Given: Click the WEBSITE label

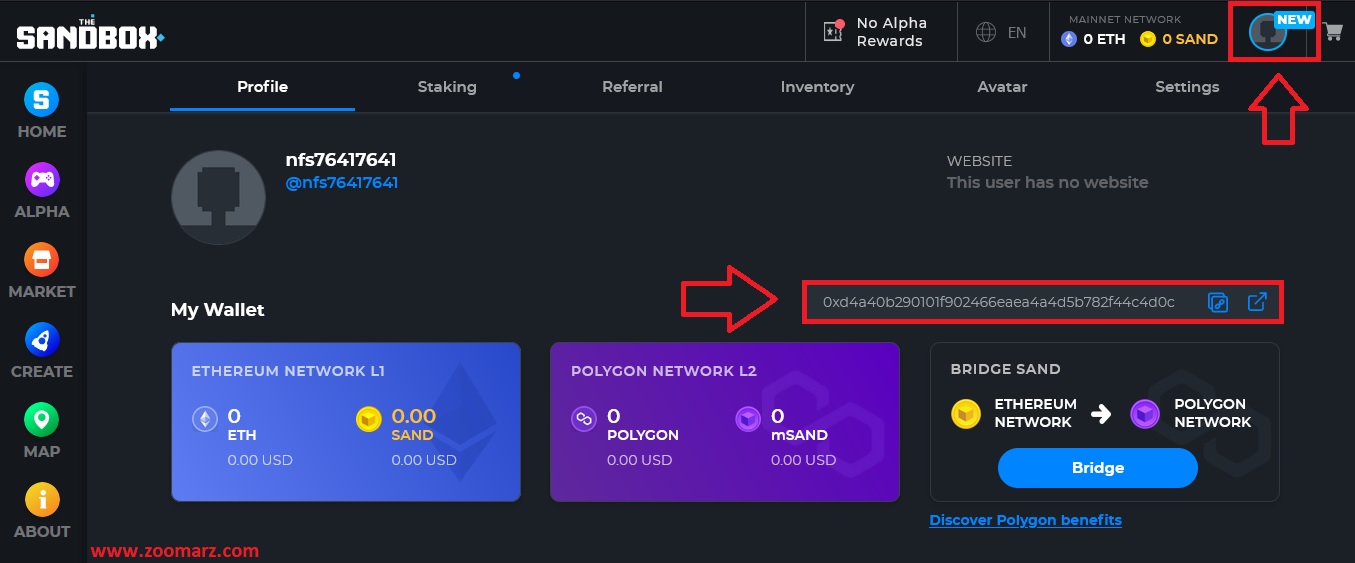Looking at the screenshot, I should 979,161.
